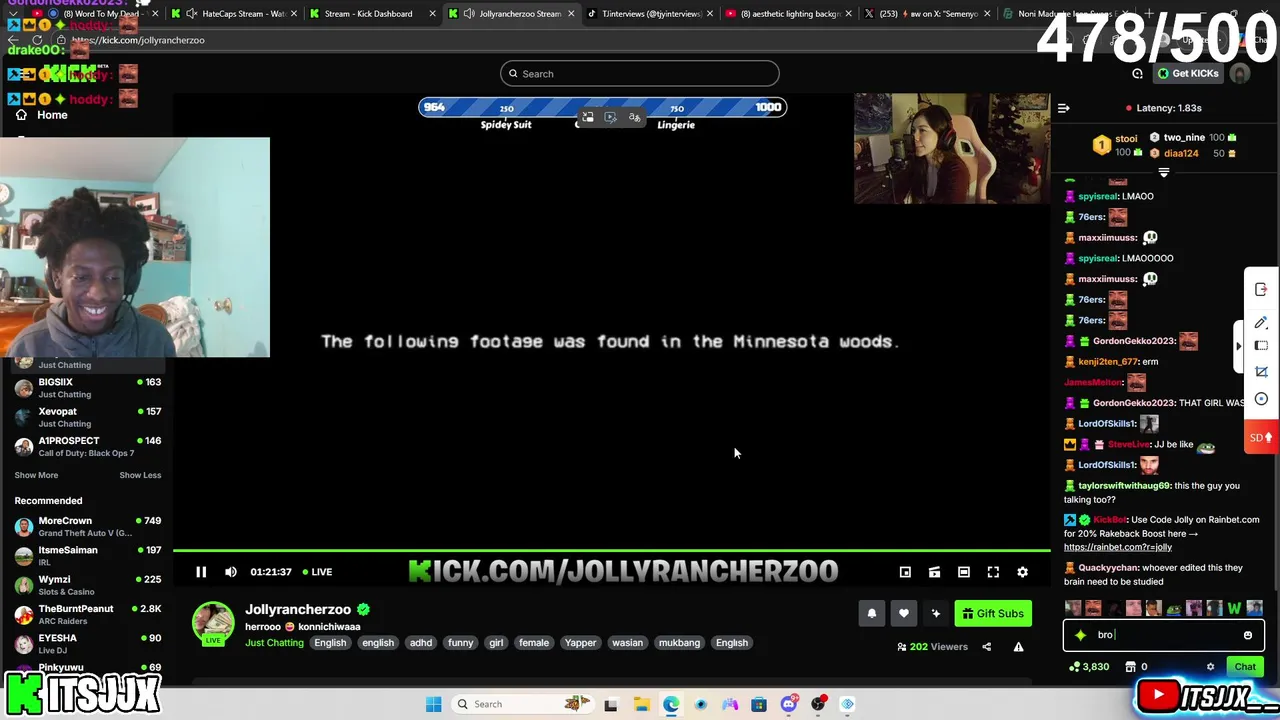Open ItsmeSaiman recommended channel

(88, 555)
